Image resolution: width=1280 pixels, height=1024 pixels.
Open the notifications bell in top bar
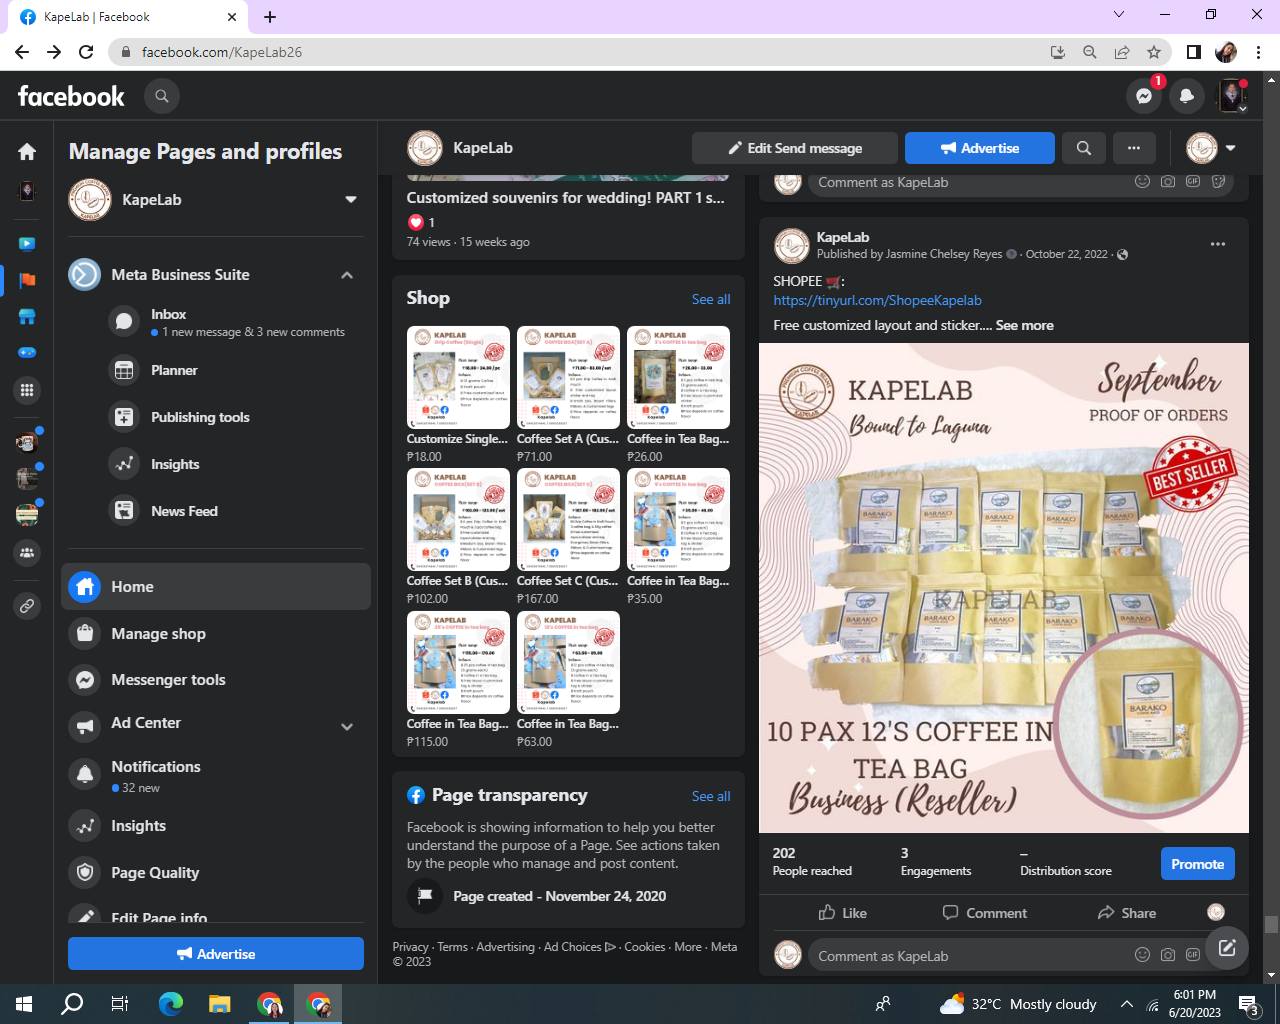pyautogui.click(x=1187, y=96)
